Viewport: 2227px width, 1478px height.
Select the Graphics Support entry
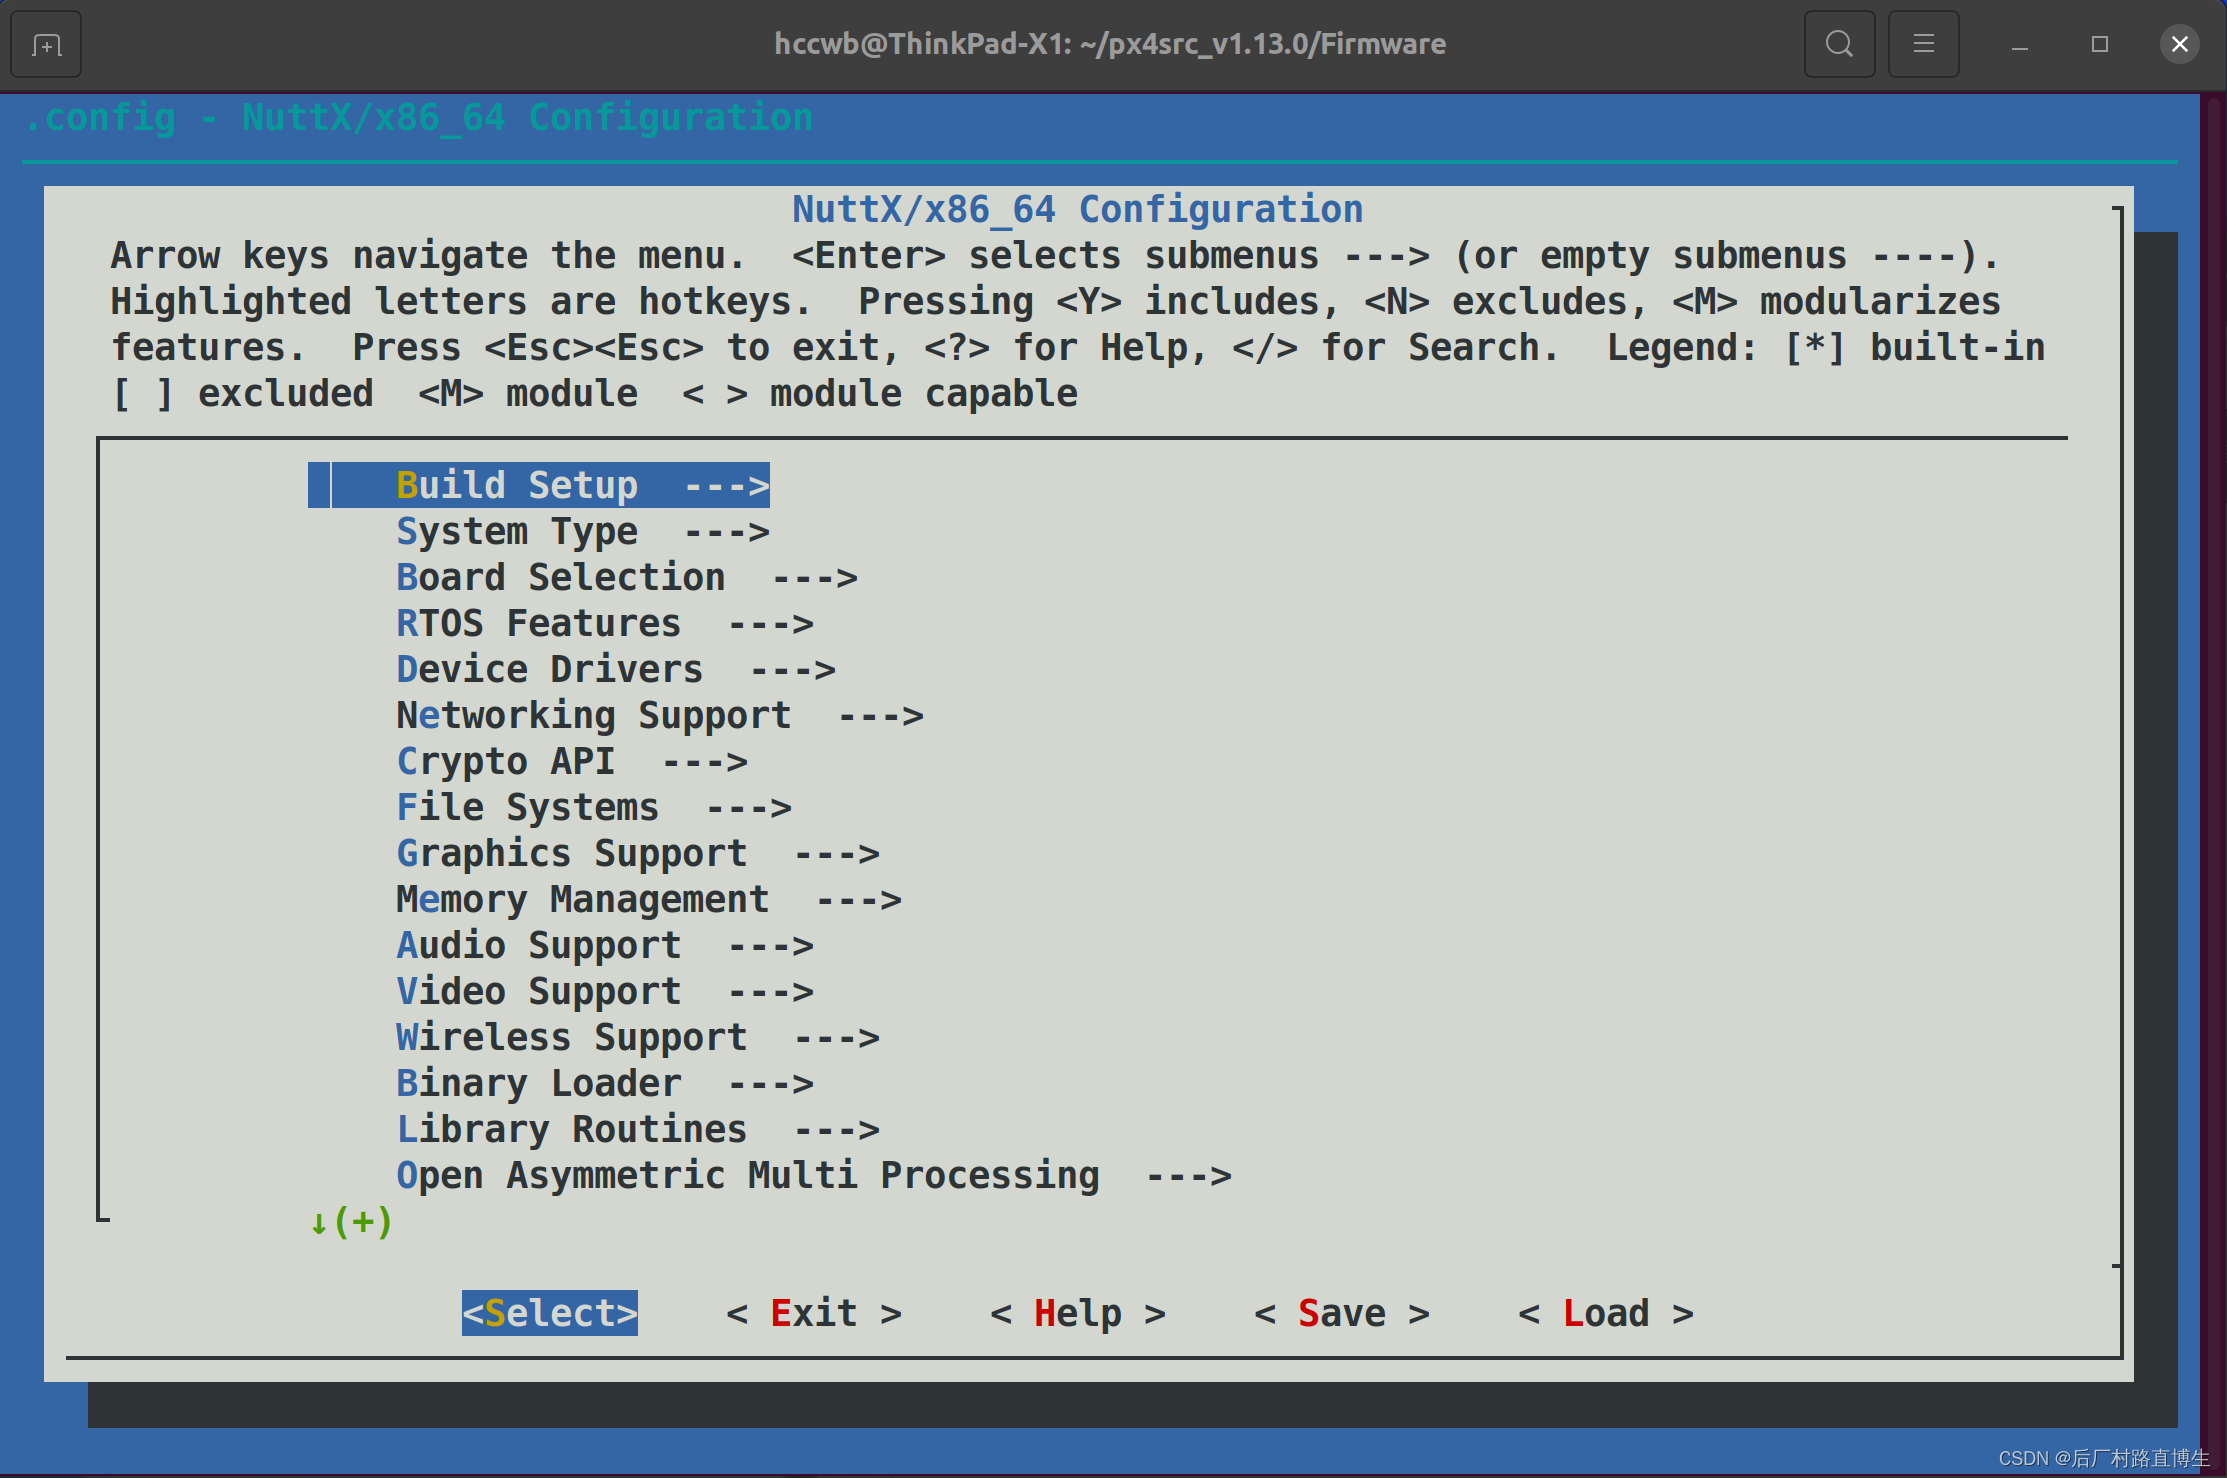point(638,854)
